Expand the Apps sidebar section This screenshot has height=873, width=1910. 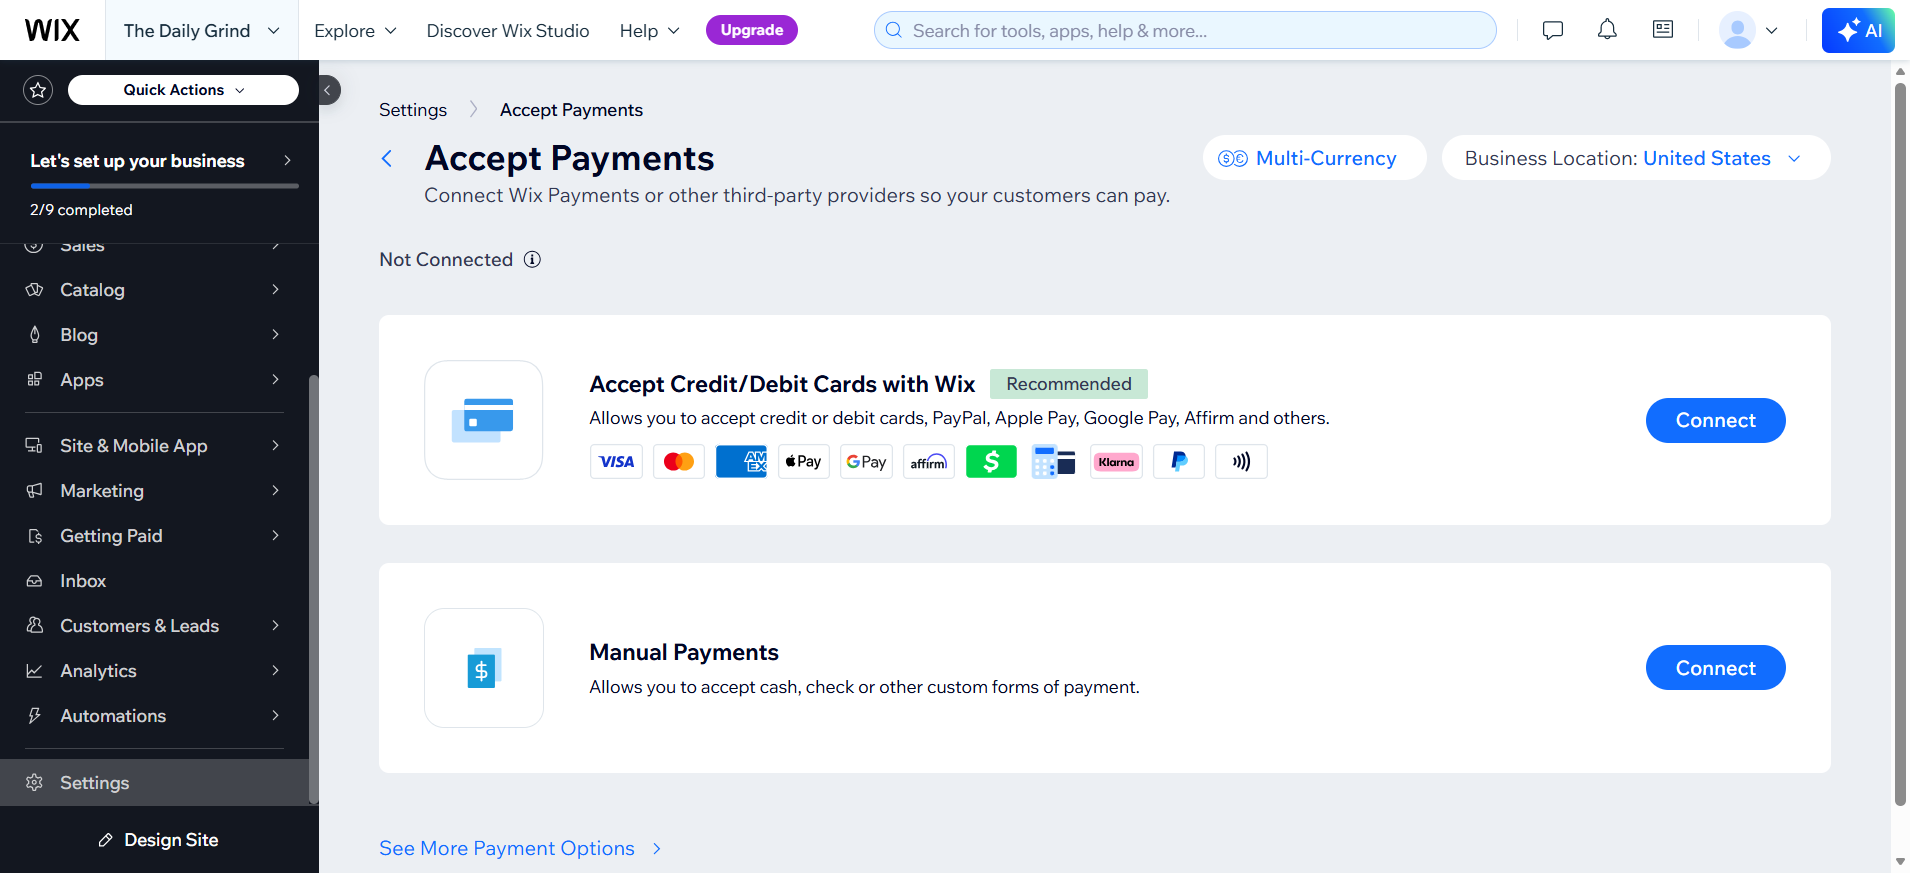[x=154, y=380]
